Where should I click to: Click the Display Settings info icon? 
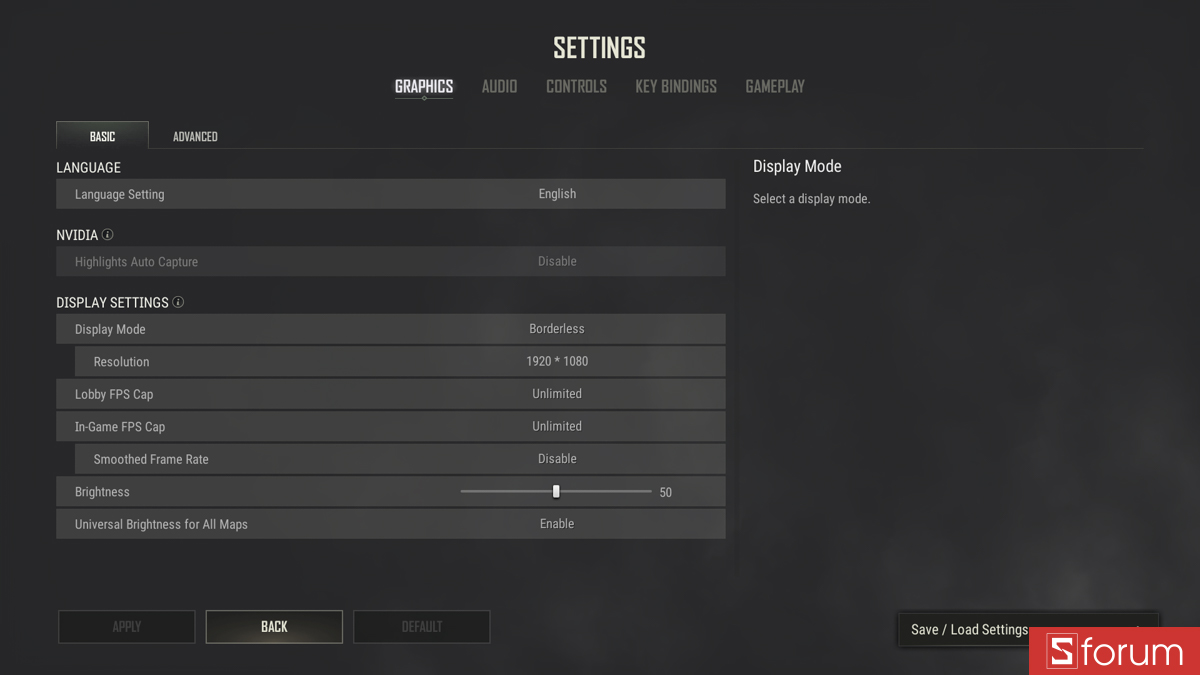tap(178, 302)
